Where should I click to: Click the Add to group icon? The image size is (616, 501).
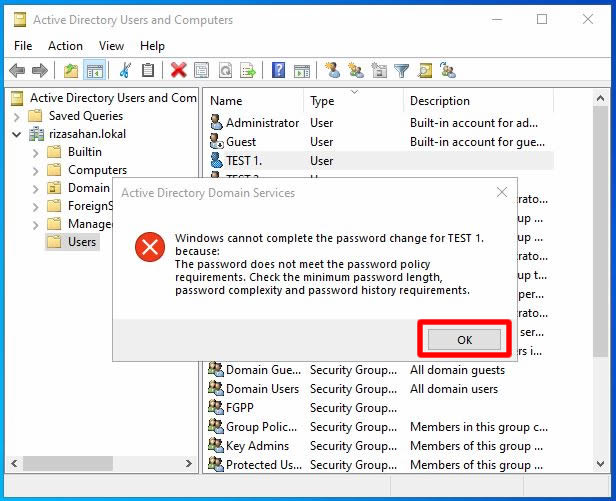(x=448, y=71)
